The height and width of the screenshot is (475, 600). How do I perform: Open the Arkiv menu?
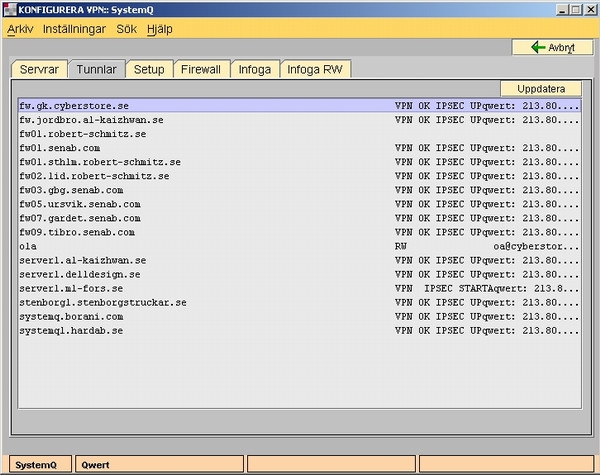(20, 29)
